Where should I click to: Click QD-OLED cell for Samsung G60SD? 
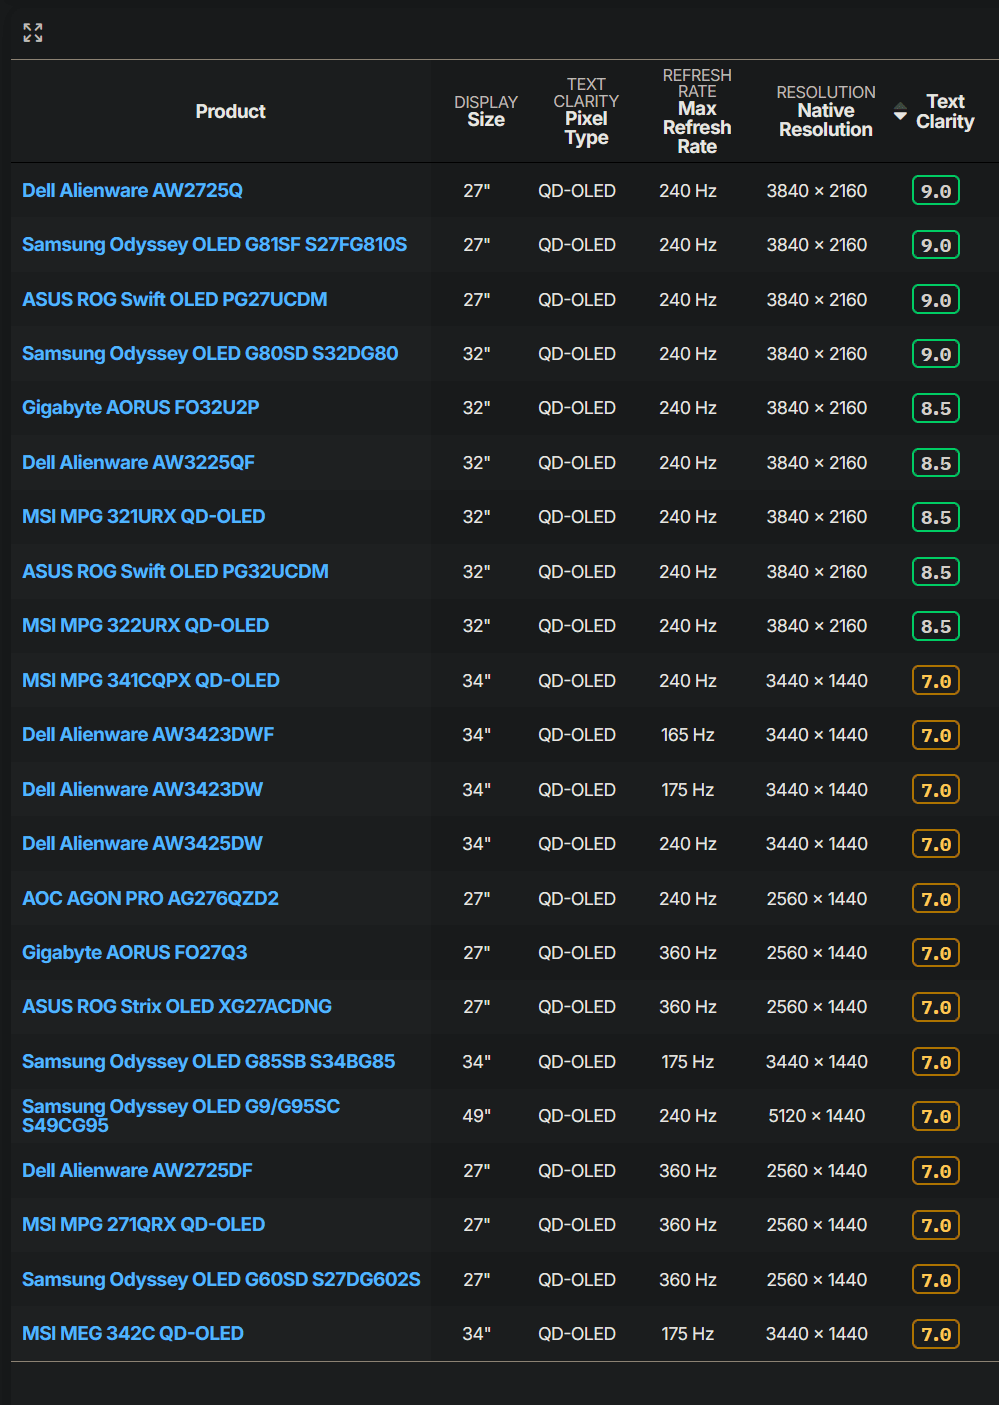[x=577, y=1280]
